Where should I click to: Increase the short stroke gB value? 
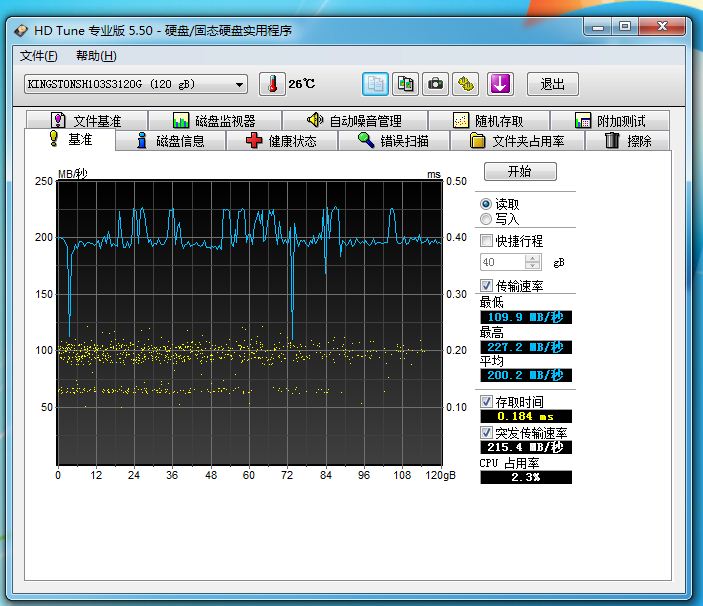[533, 258]
